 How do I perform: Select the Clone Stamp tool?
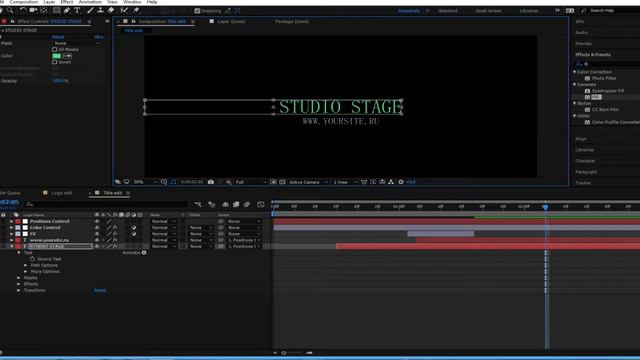(100, 10)
